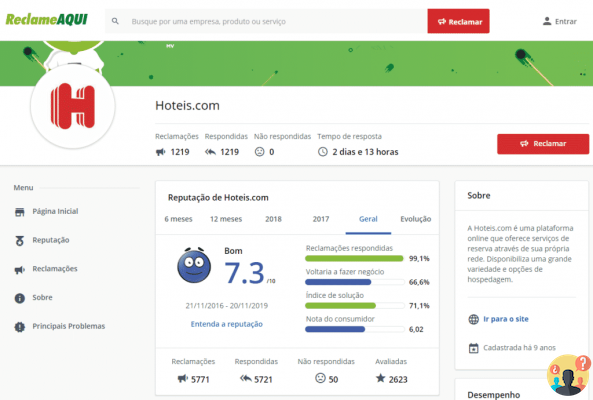This screenshot has width=593, height=400.
Task: Open the Evolução tab
Action: coord(416,219)
